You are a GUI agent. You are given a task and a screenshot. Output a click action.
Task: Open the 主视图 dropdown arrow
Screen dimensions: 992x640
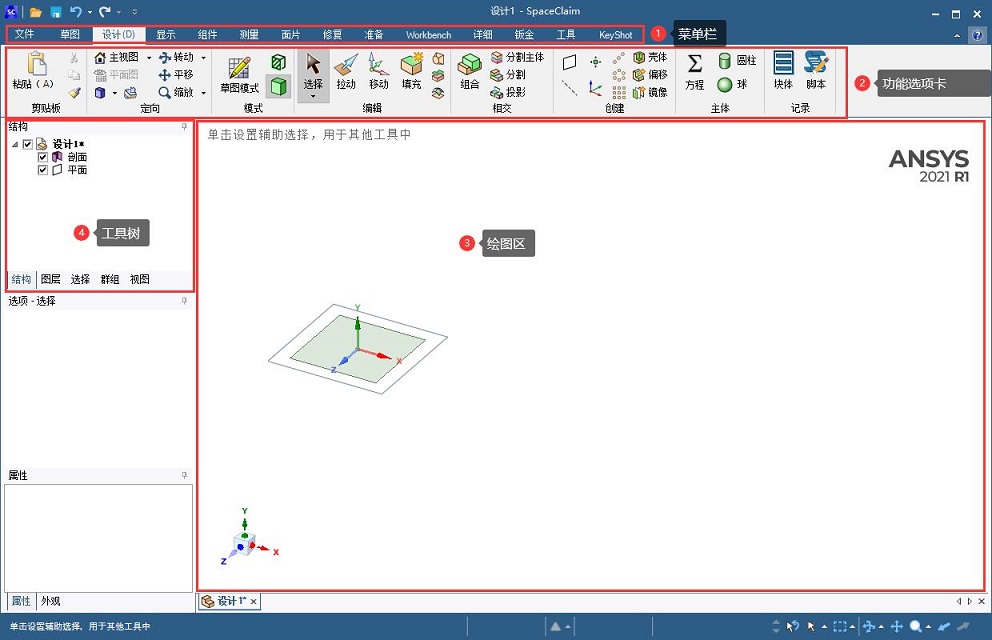(148, 57)
